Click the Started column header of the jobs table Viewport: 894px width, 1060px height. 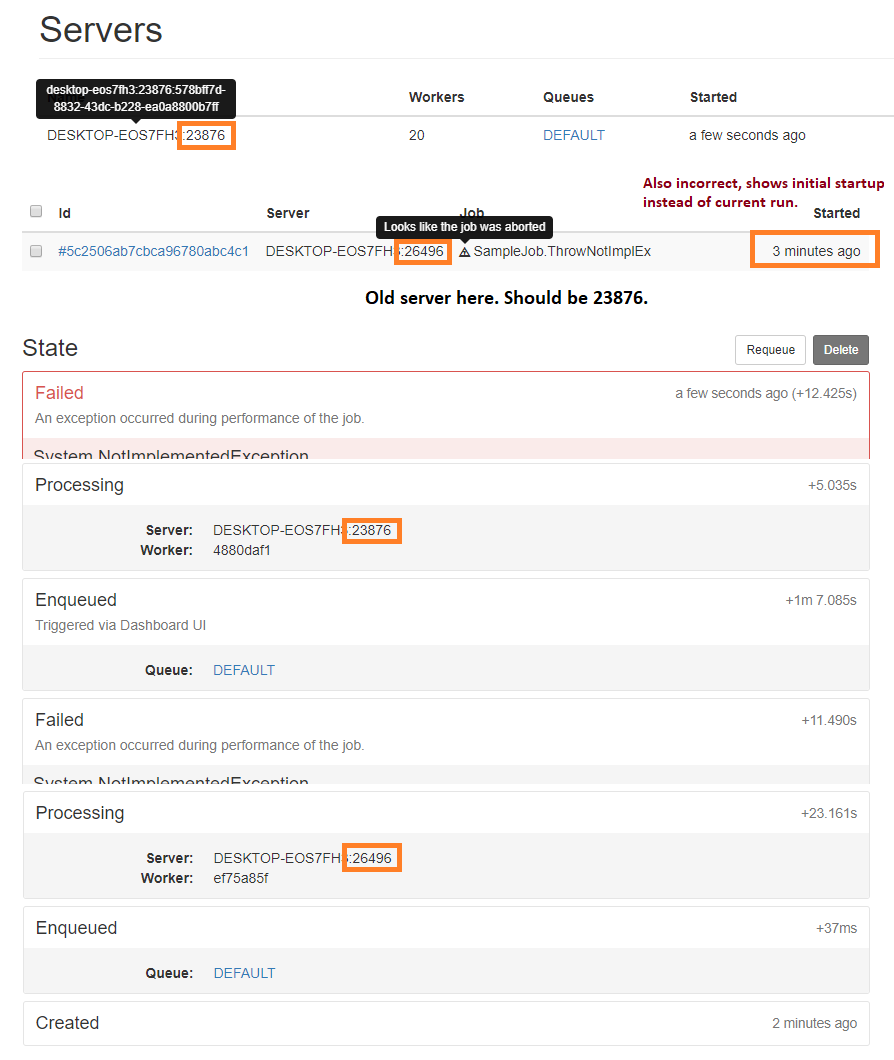837,213
